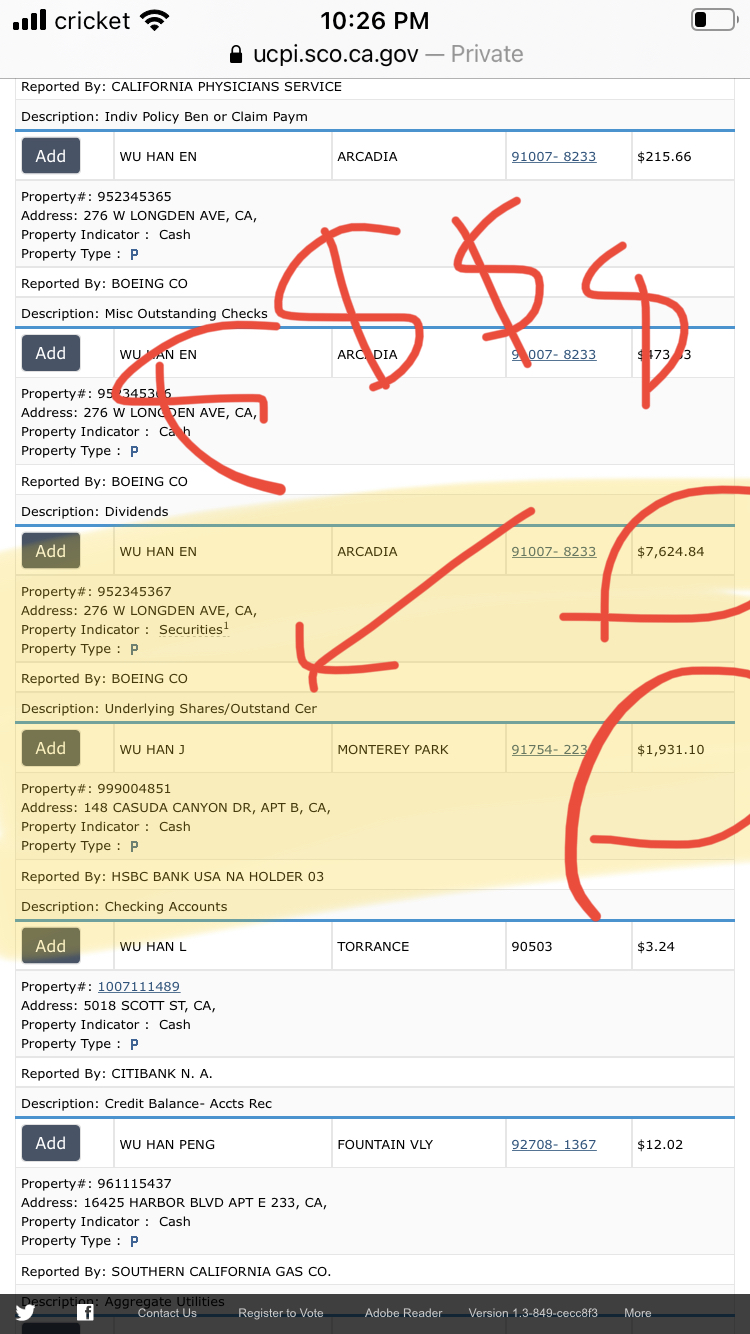This screenshot has width=750, height=1334.
Task: Select the amount $7,624.84
Action: 670,552
